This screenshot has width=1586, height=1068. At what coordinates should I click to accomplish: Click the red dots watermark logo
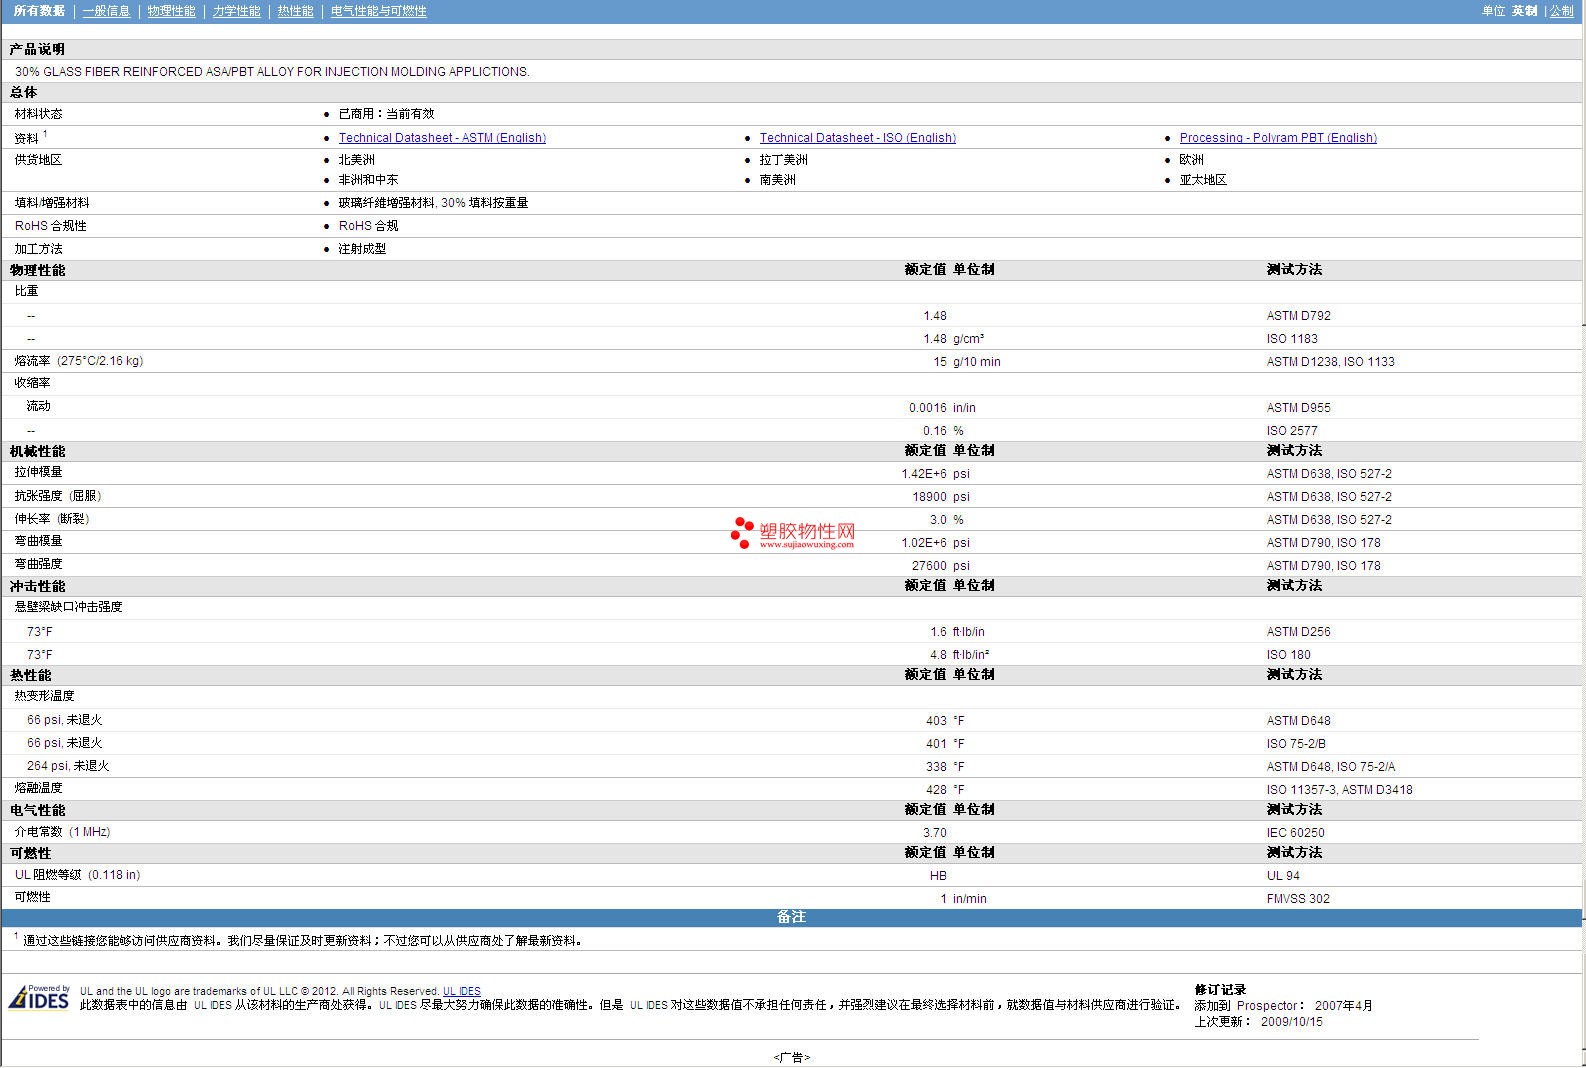point(742,533)
